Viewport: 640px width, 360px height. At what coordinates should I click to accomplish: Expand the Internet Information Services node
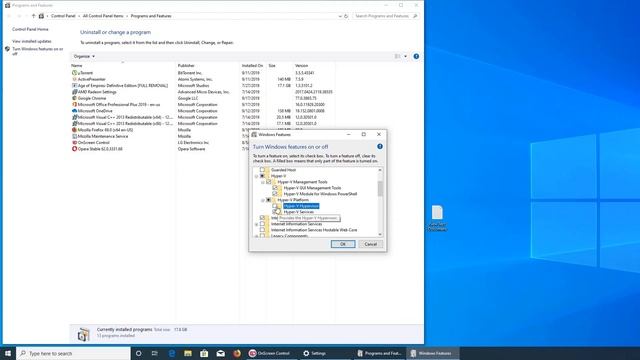coord(256,224)
